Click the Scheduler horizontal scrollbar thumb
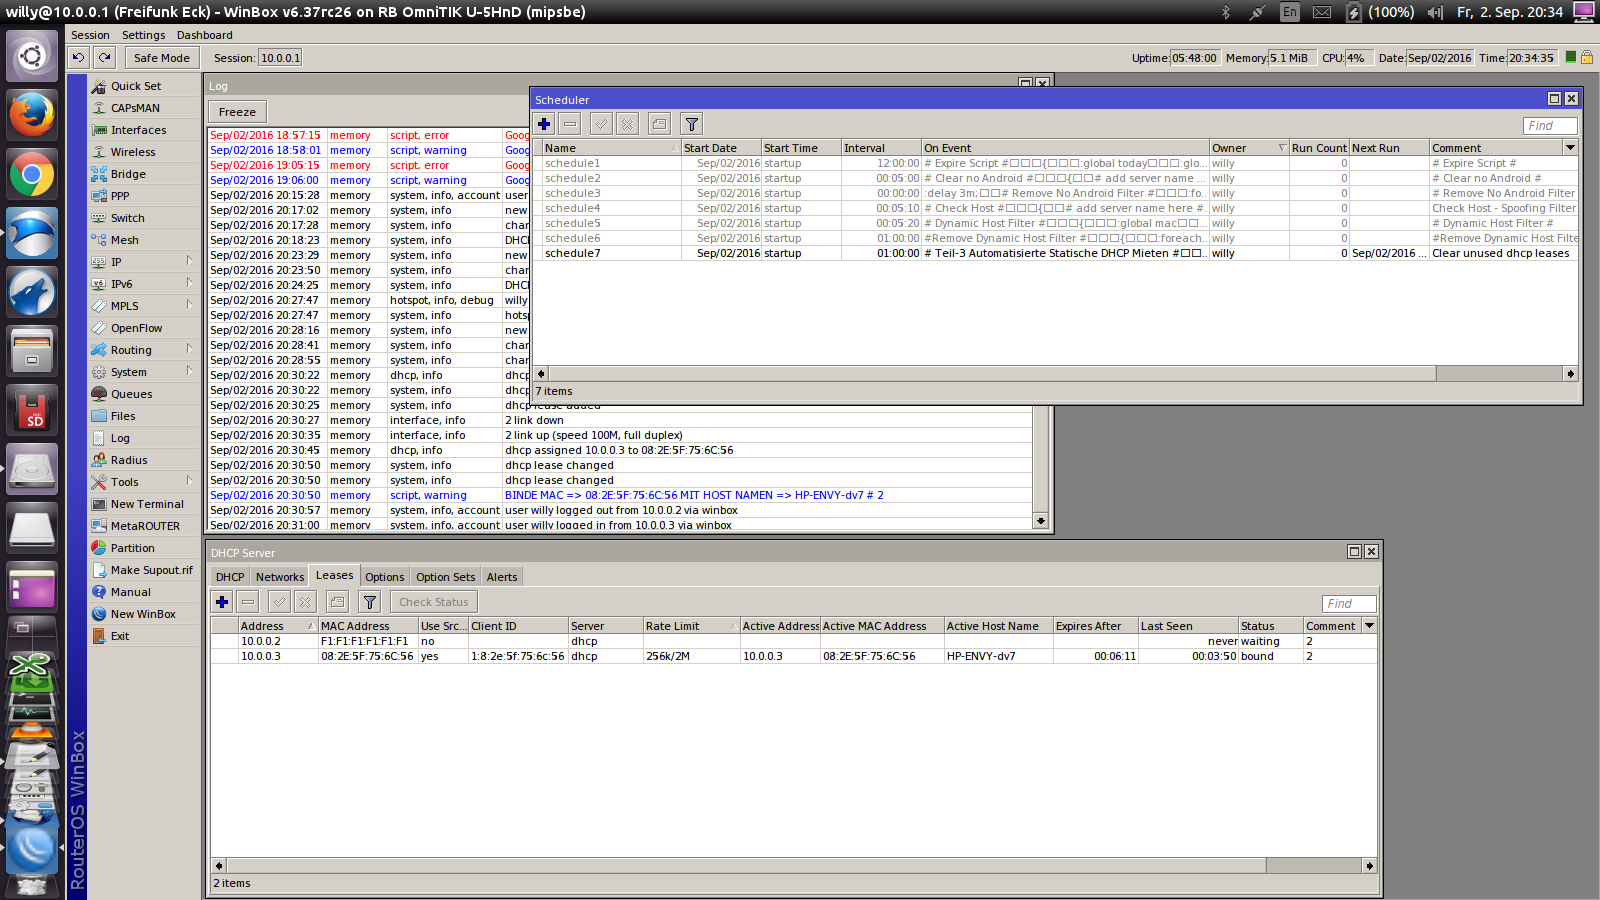The width and height of the screenshot is (1600, 900). pos(992,373)
